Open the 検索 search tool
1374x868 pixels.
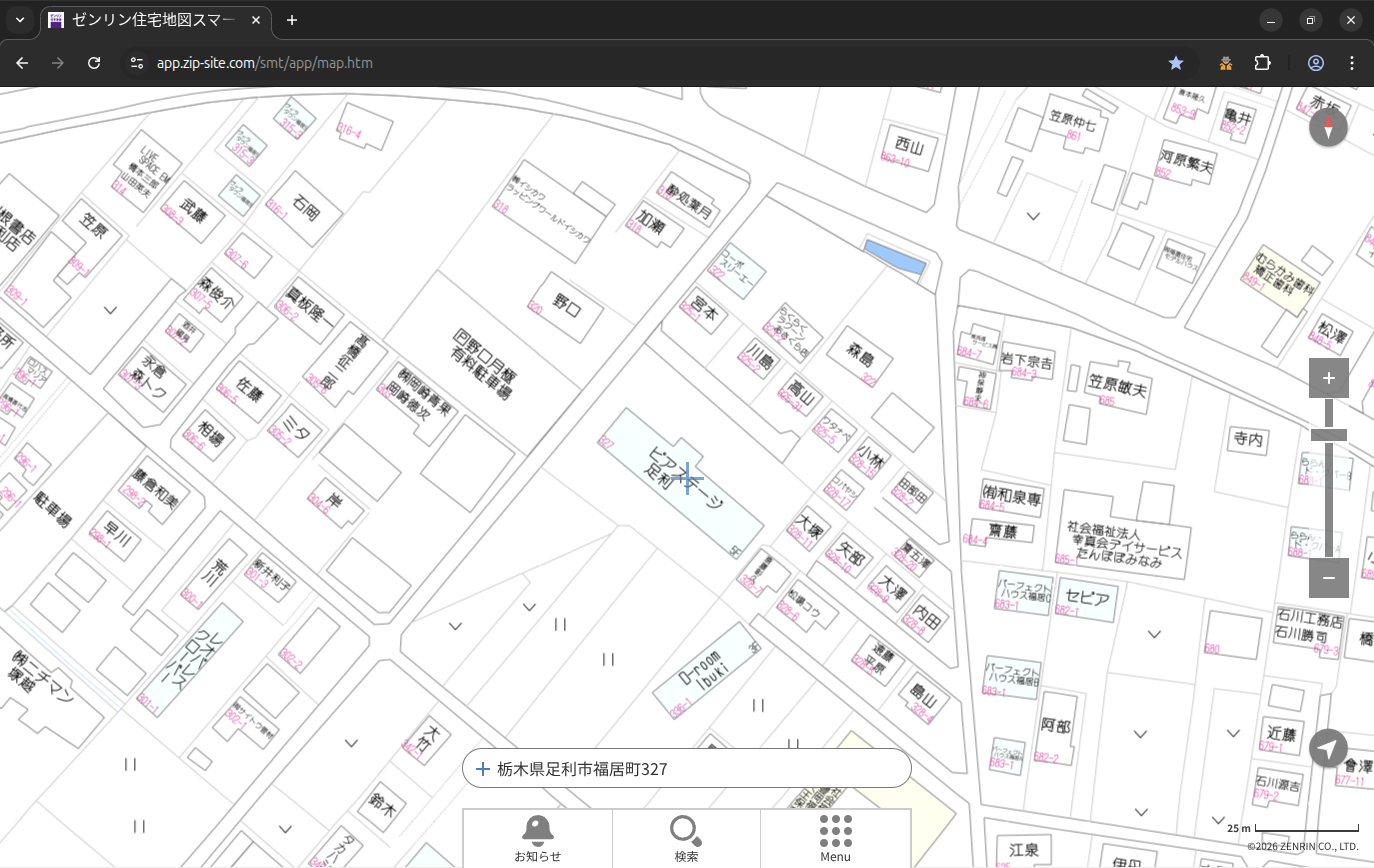pyautogui.click(x=686, y=838)
